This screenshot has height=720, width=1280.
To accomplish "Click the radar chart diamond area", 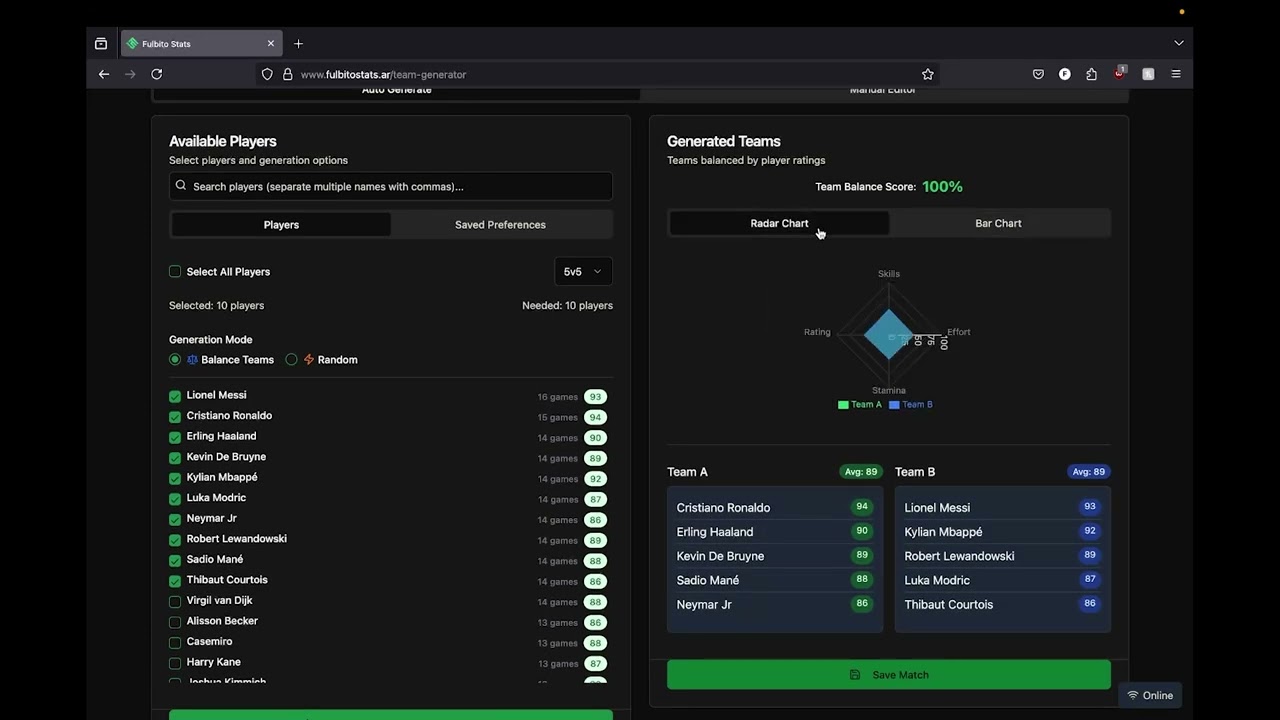I will 887,334.
